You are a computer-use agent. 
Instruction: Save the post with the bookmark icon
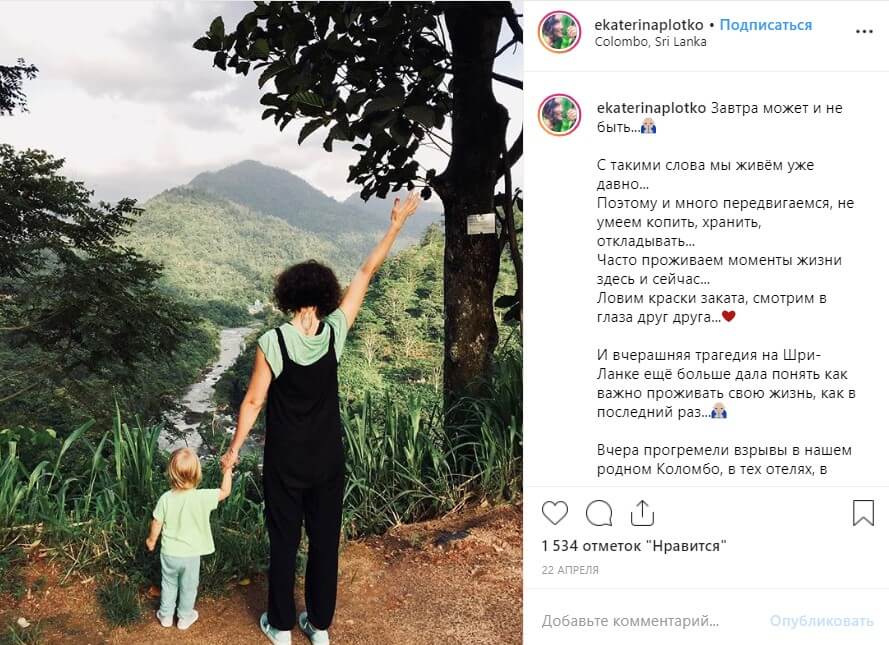pyautogui.click(x=863, y=513)
